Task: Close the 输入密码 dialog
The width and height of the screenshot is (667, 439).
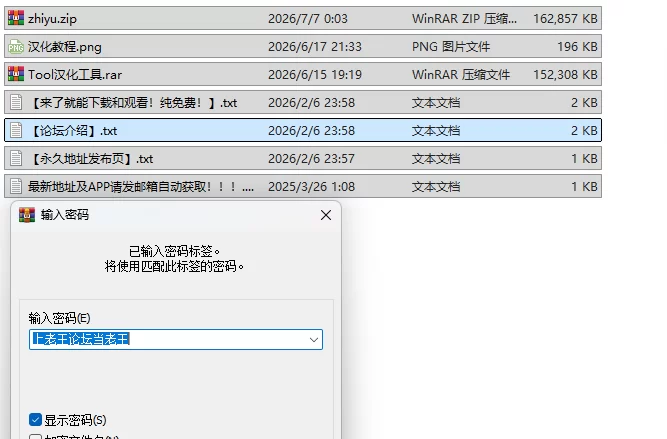Action: coord(326,215)
